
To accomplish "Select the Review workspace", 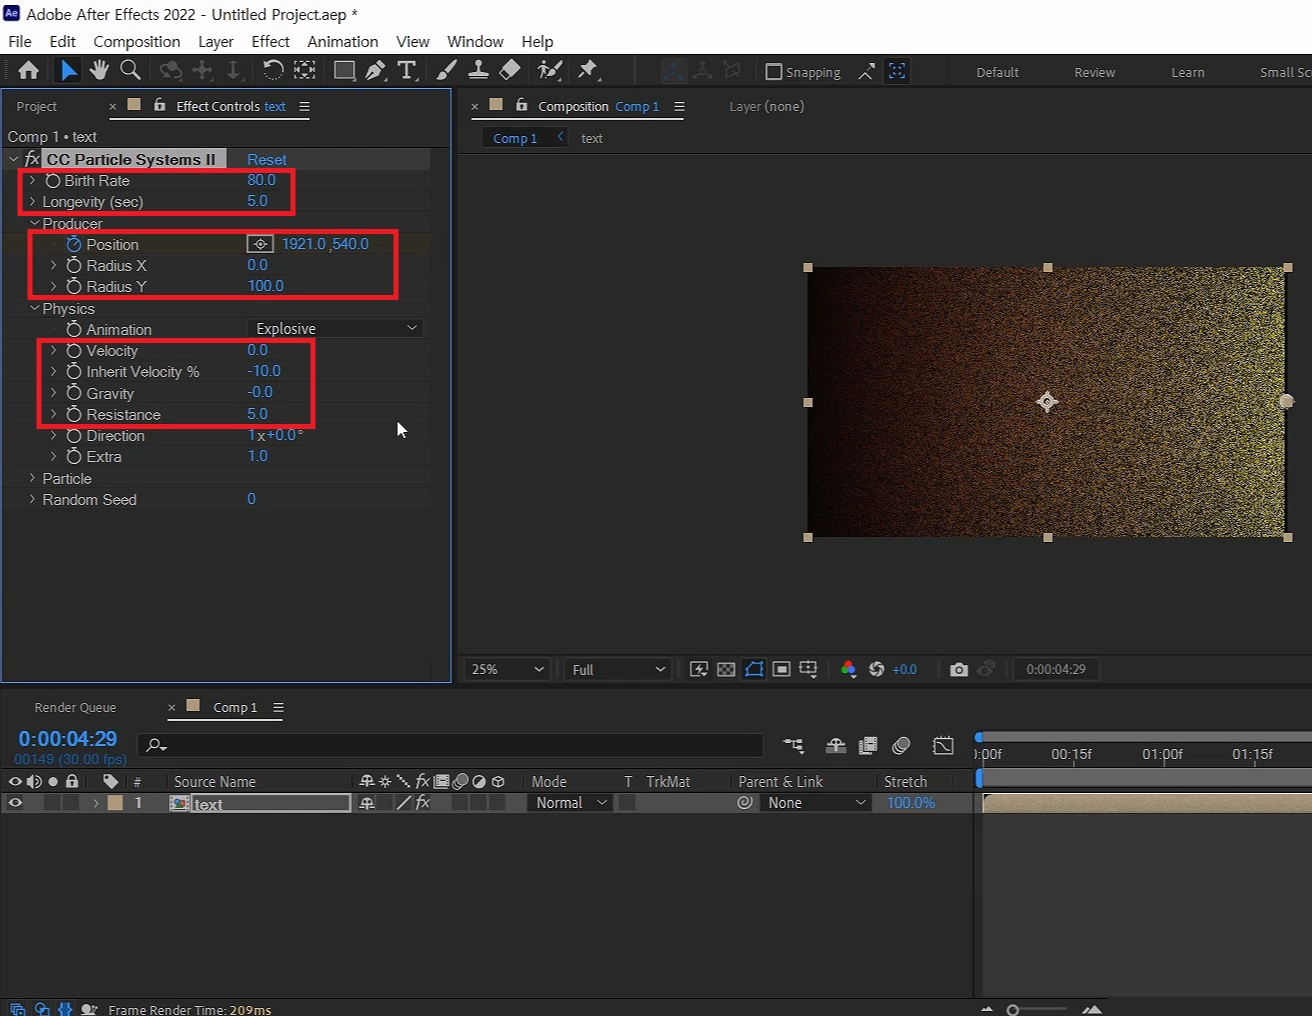I will 1094,72.
